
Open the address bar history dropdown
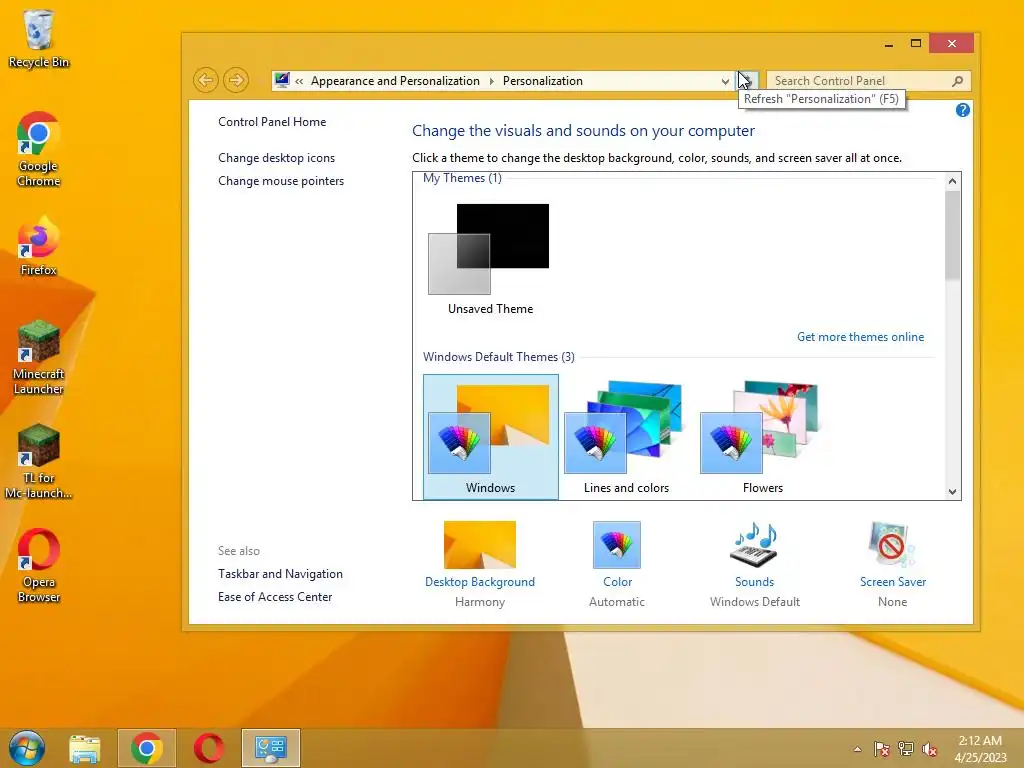click(725, 81)
